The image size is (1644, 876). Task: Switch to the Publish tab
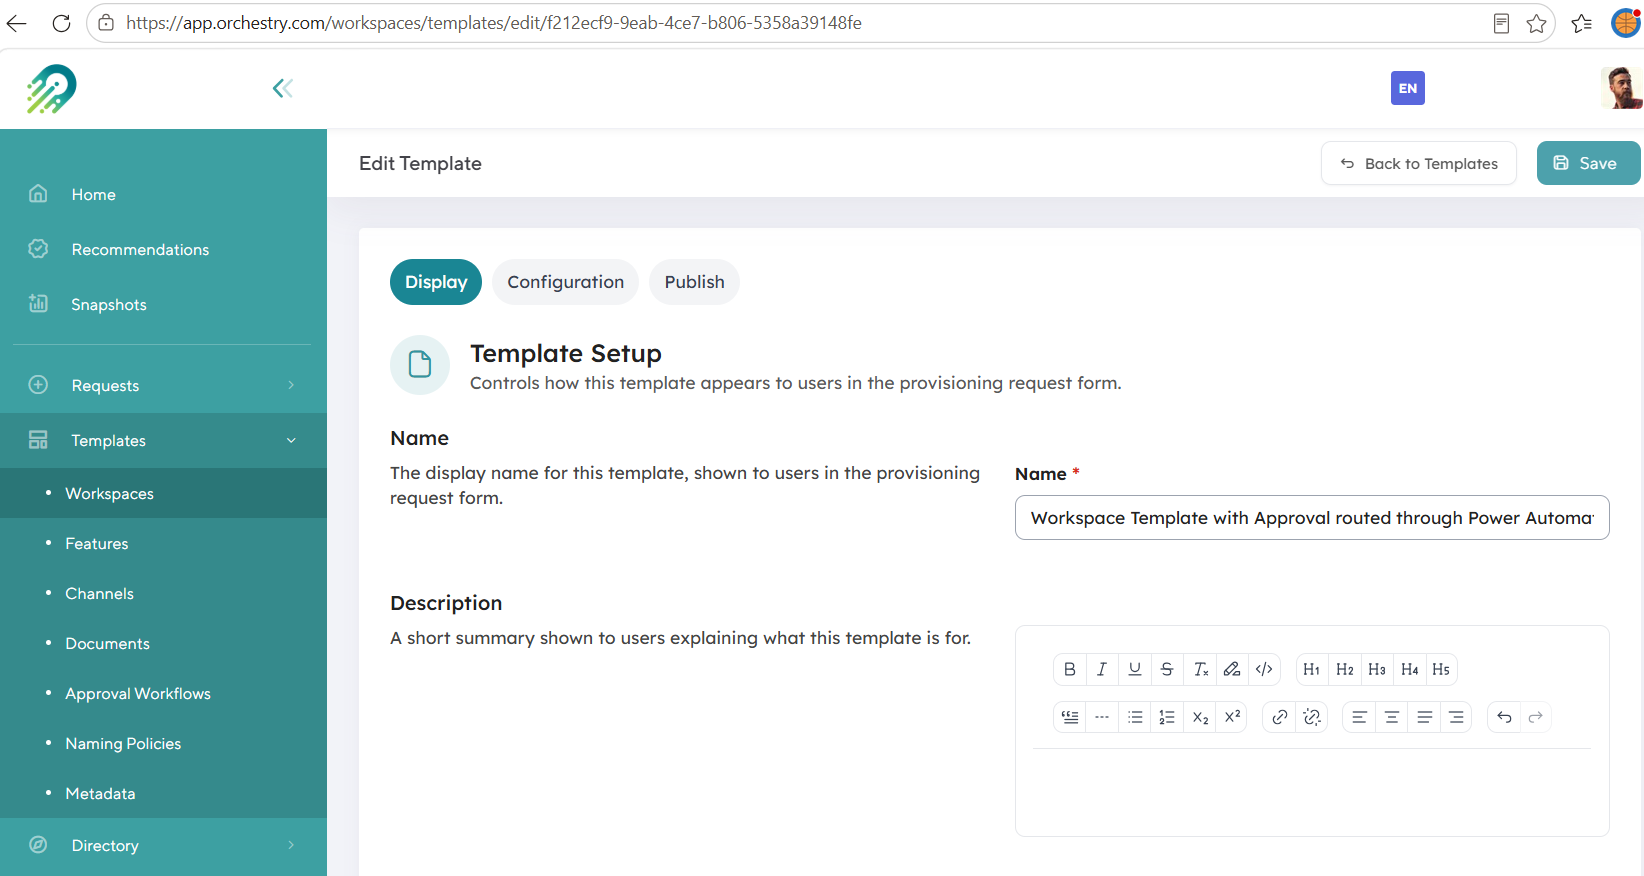(694, 282)
